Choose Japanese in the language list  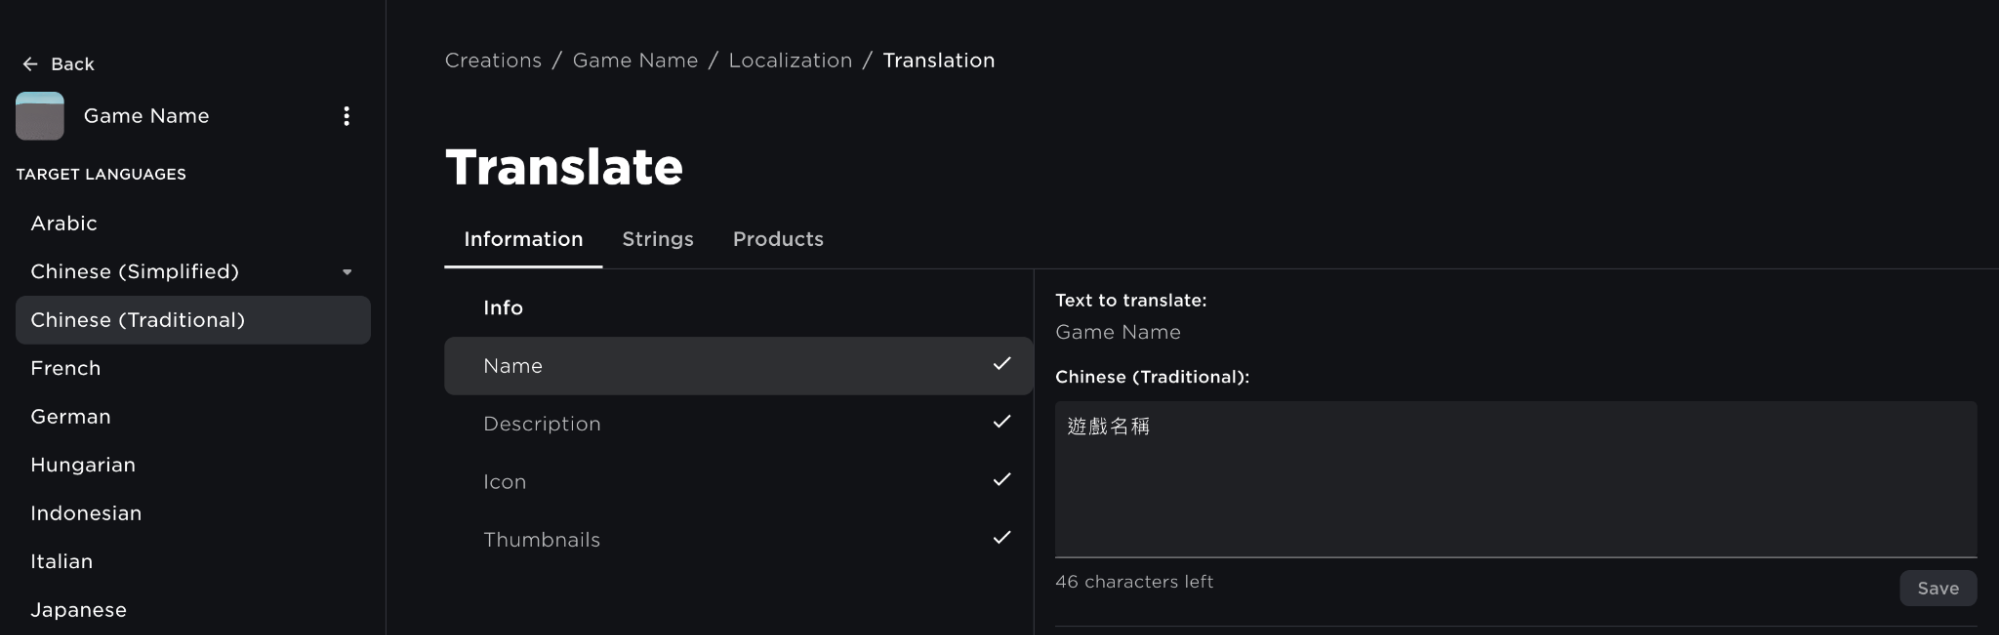coord(79,610)
